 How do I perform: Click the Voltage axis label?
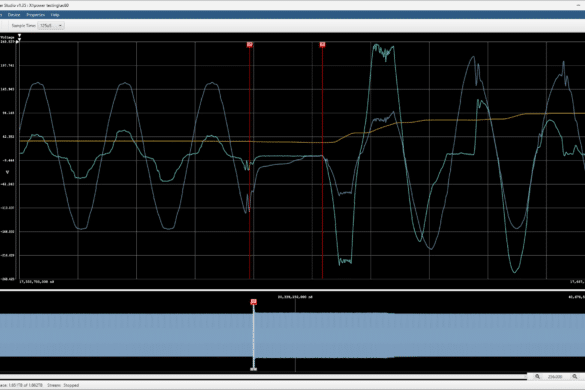click(x=7, y=37)
